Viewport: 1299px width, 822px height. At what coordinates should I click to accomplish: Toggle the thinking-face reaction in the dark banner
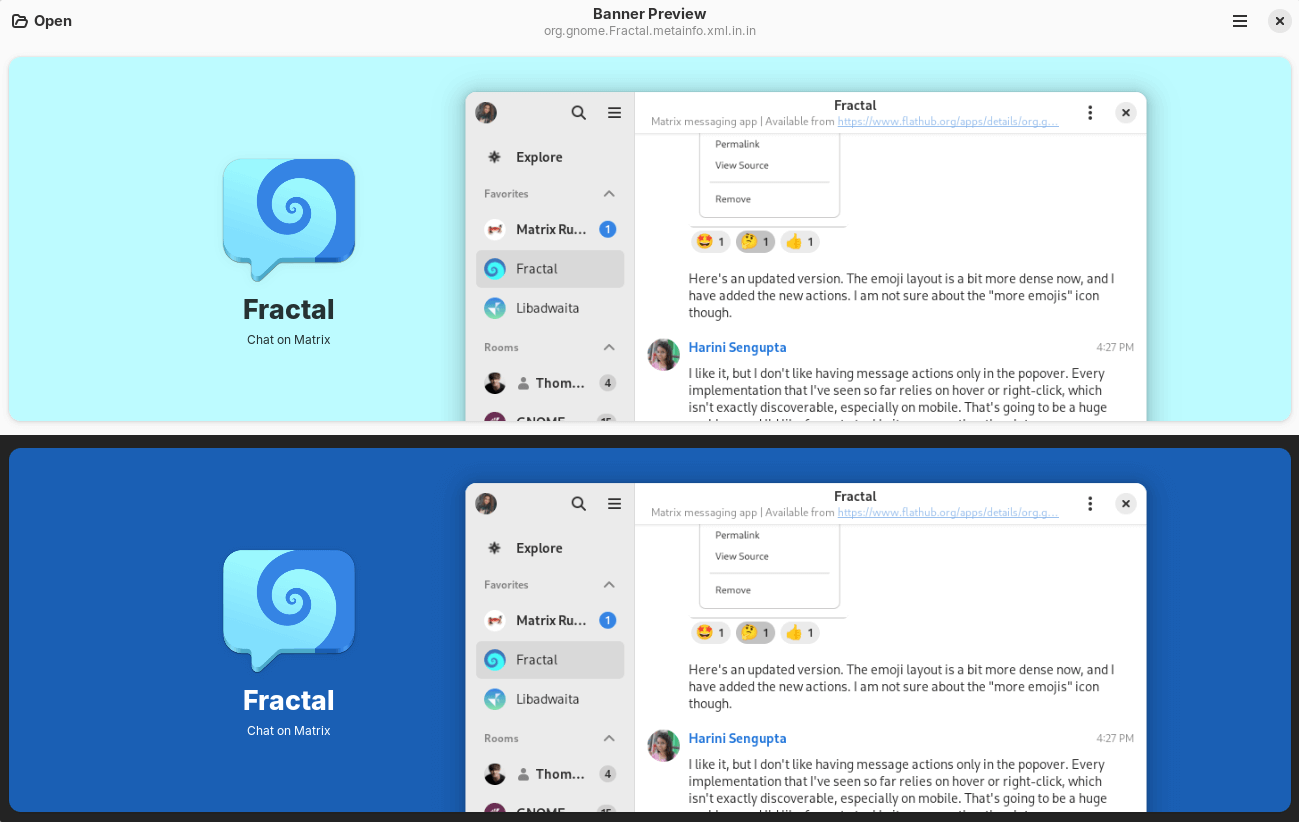pyautogui.click(x=756, y=632)
